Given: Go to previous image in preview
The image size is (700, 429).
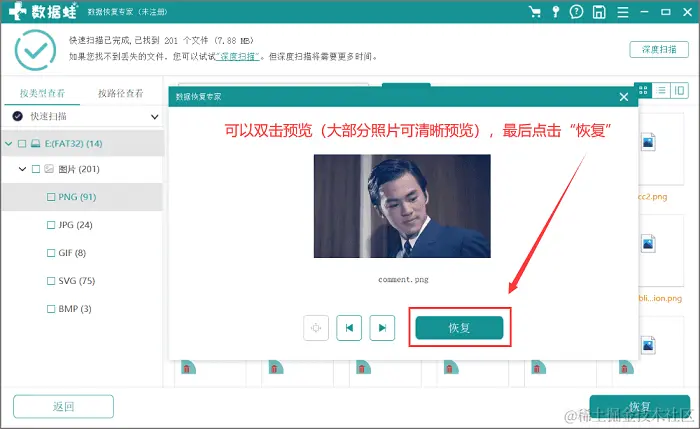Looking at the screenshot, I should click(349, 328).
